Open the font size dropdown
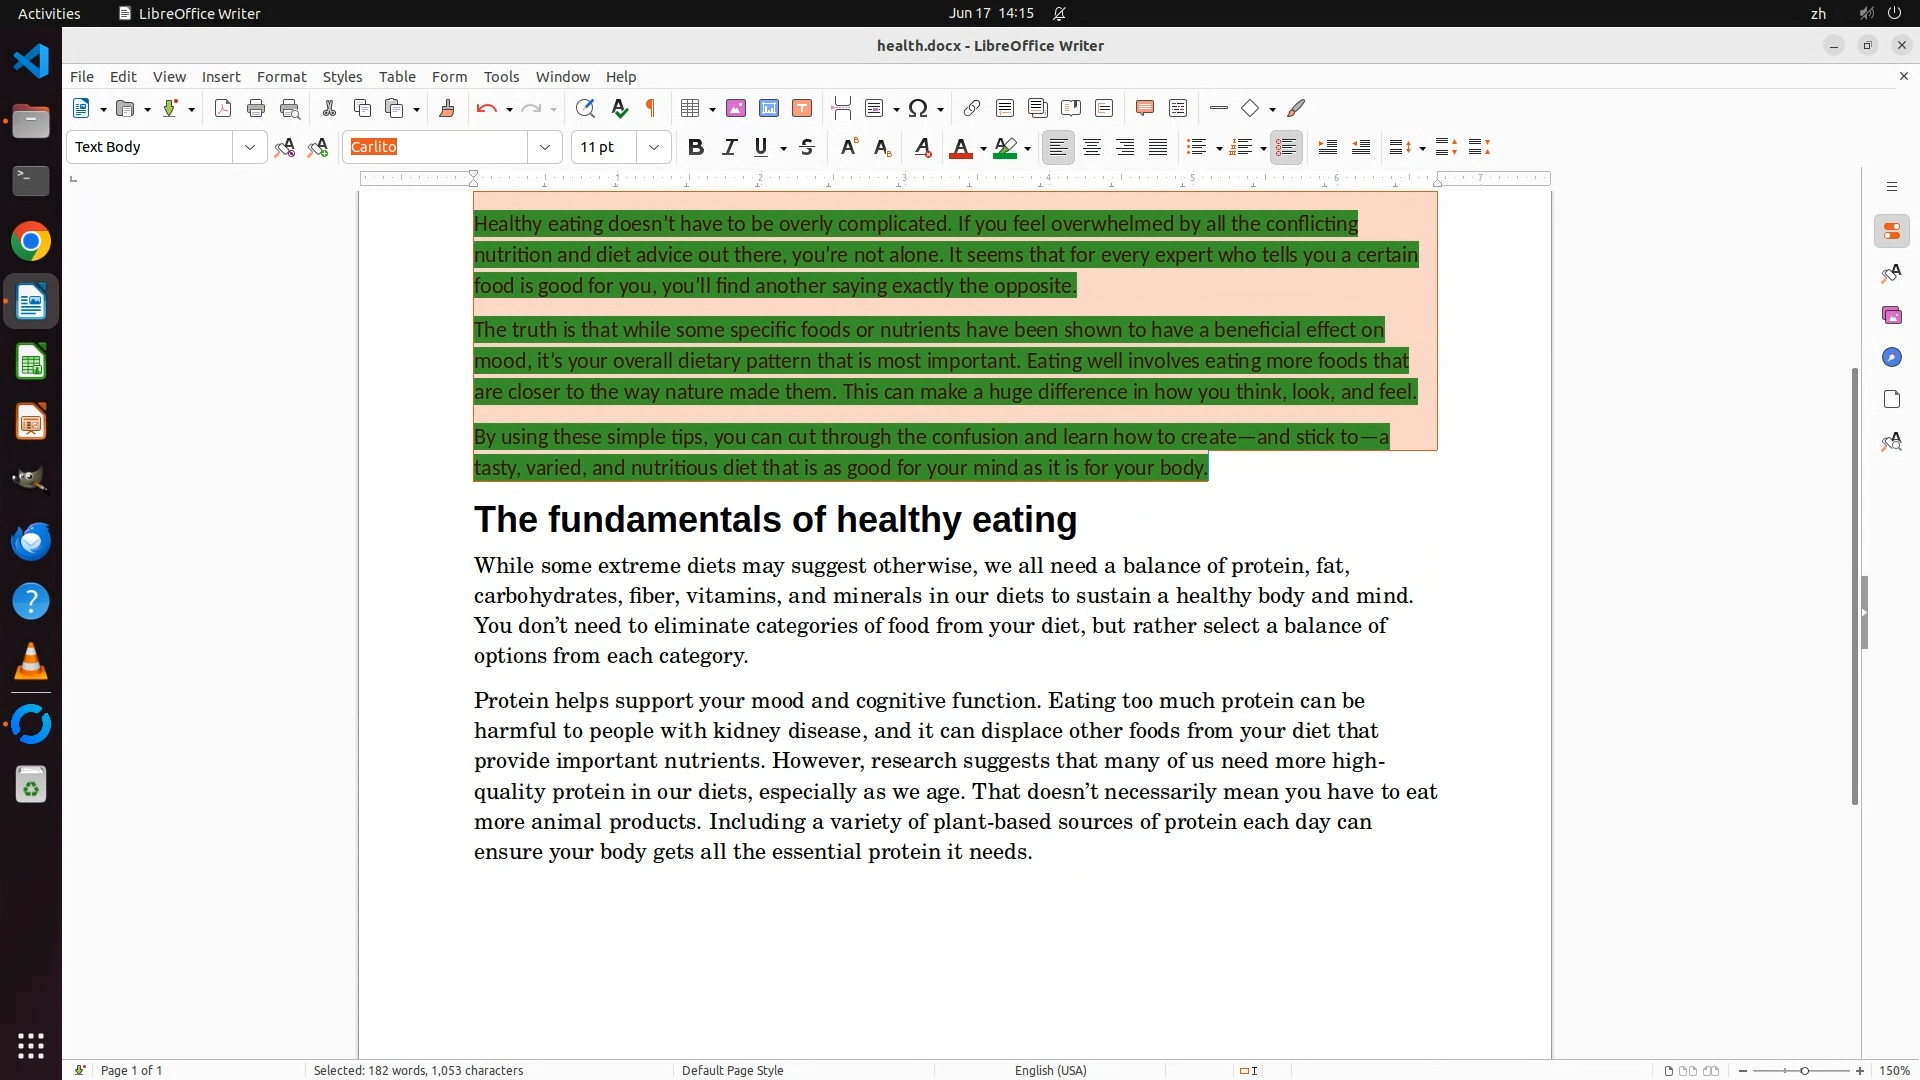This screenshot has height=1080, width=1920. (654, 148)
